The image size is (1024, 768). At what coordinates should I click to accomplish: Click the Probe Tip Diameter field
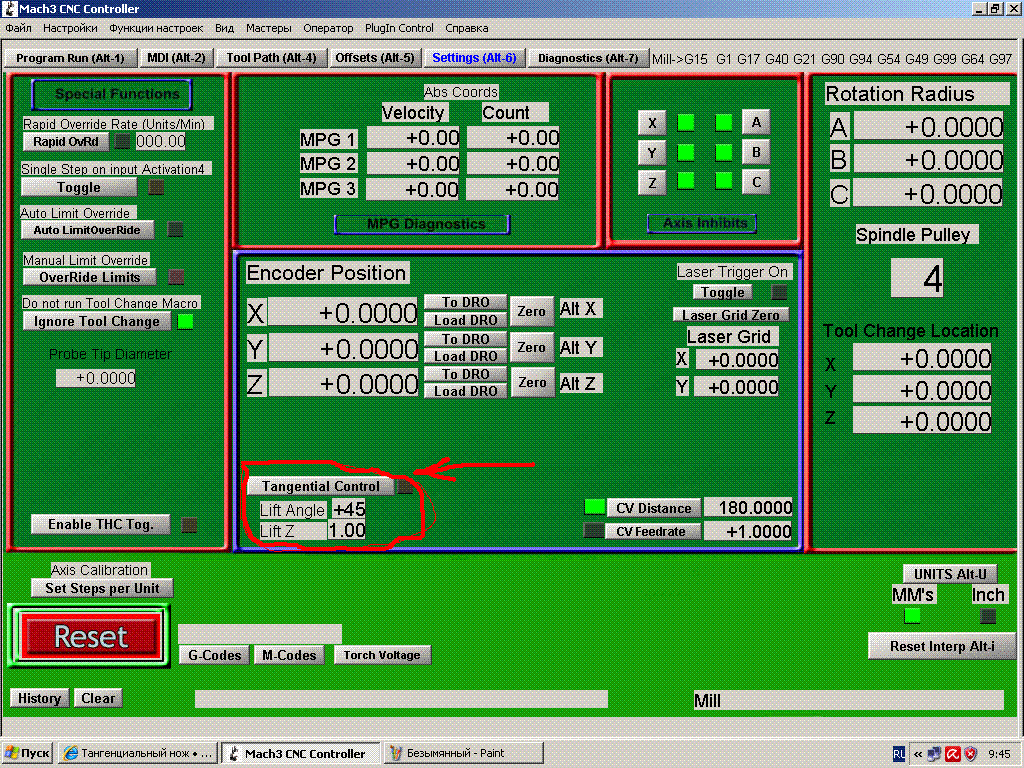tap(96, 378)
